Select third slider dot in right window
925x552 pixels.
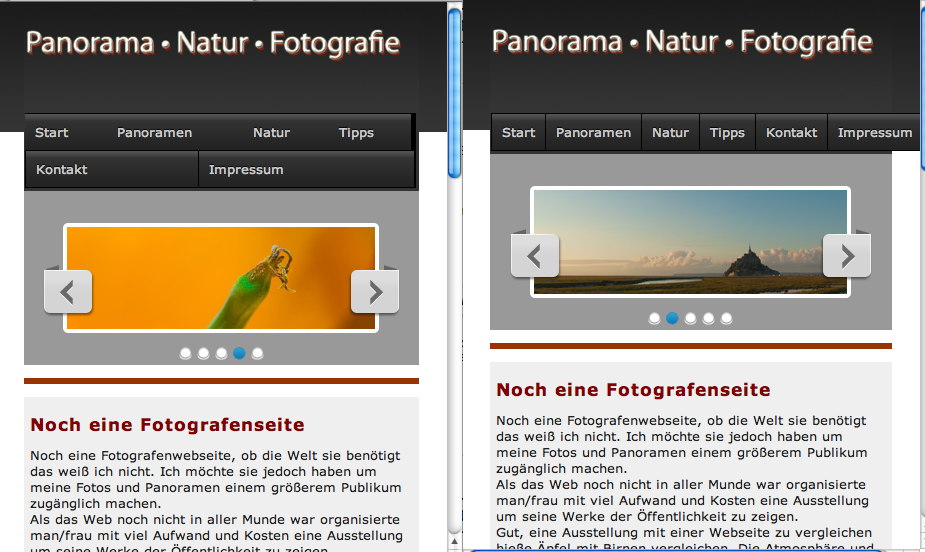[x=691, y=318]
